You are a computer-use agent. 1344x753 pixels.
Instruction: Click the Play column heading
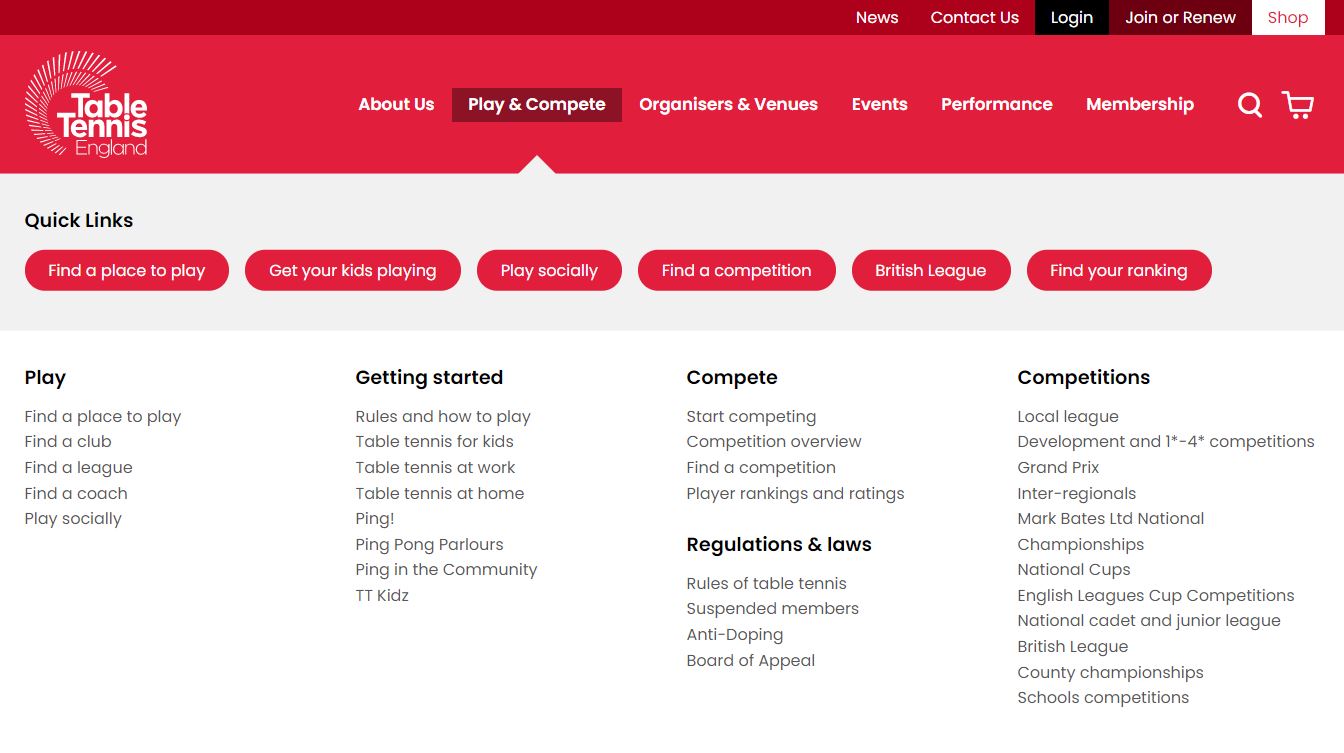pos(45,377)
